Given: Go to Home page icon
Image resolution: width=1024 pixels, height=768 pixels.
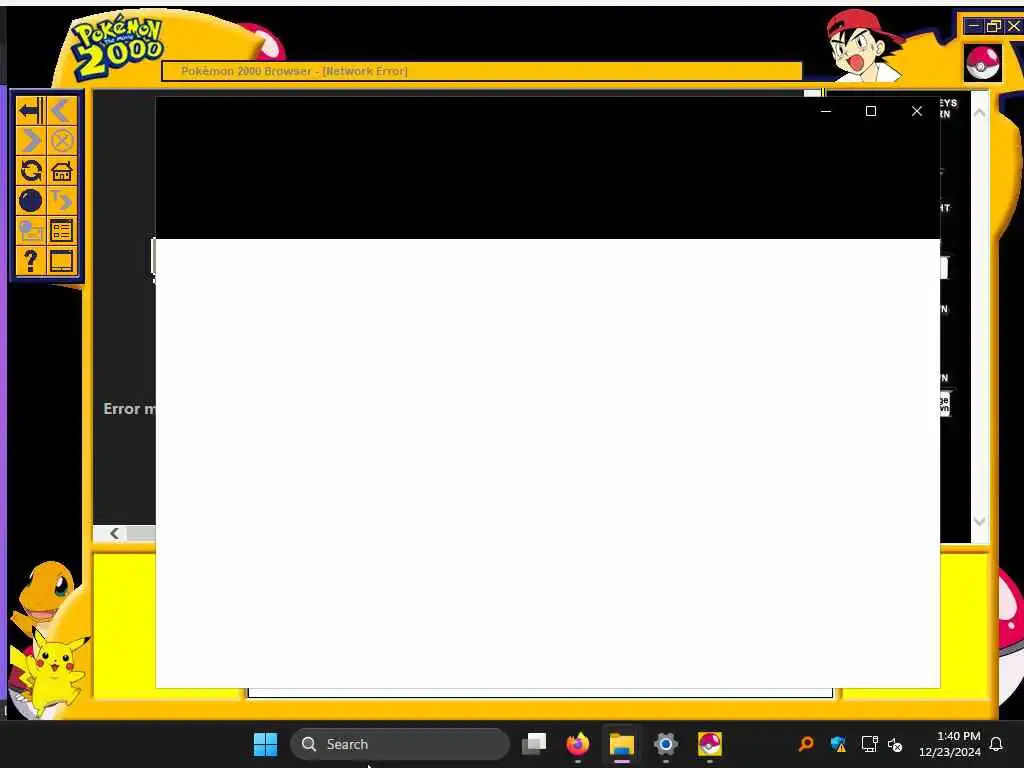Looking at the screenshot, I should click(x=61, y=171).
